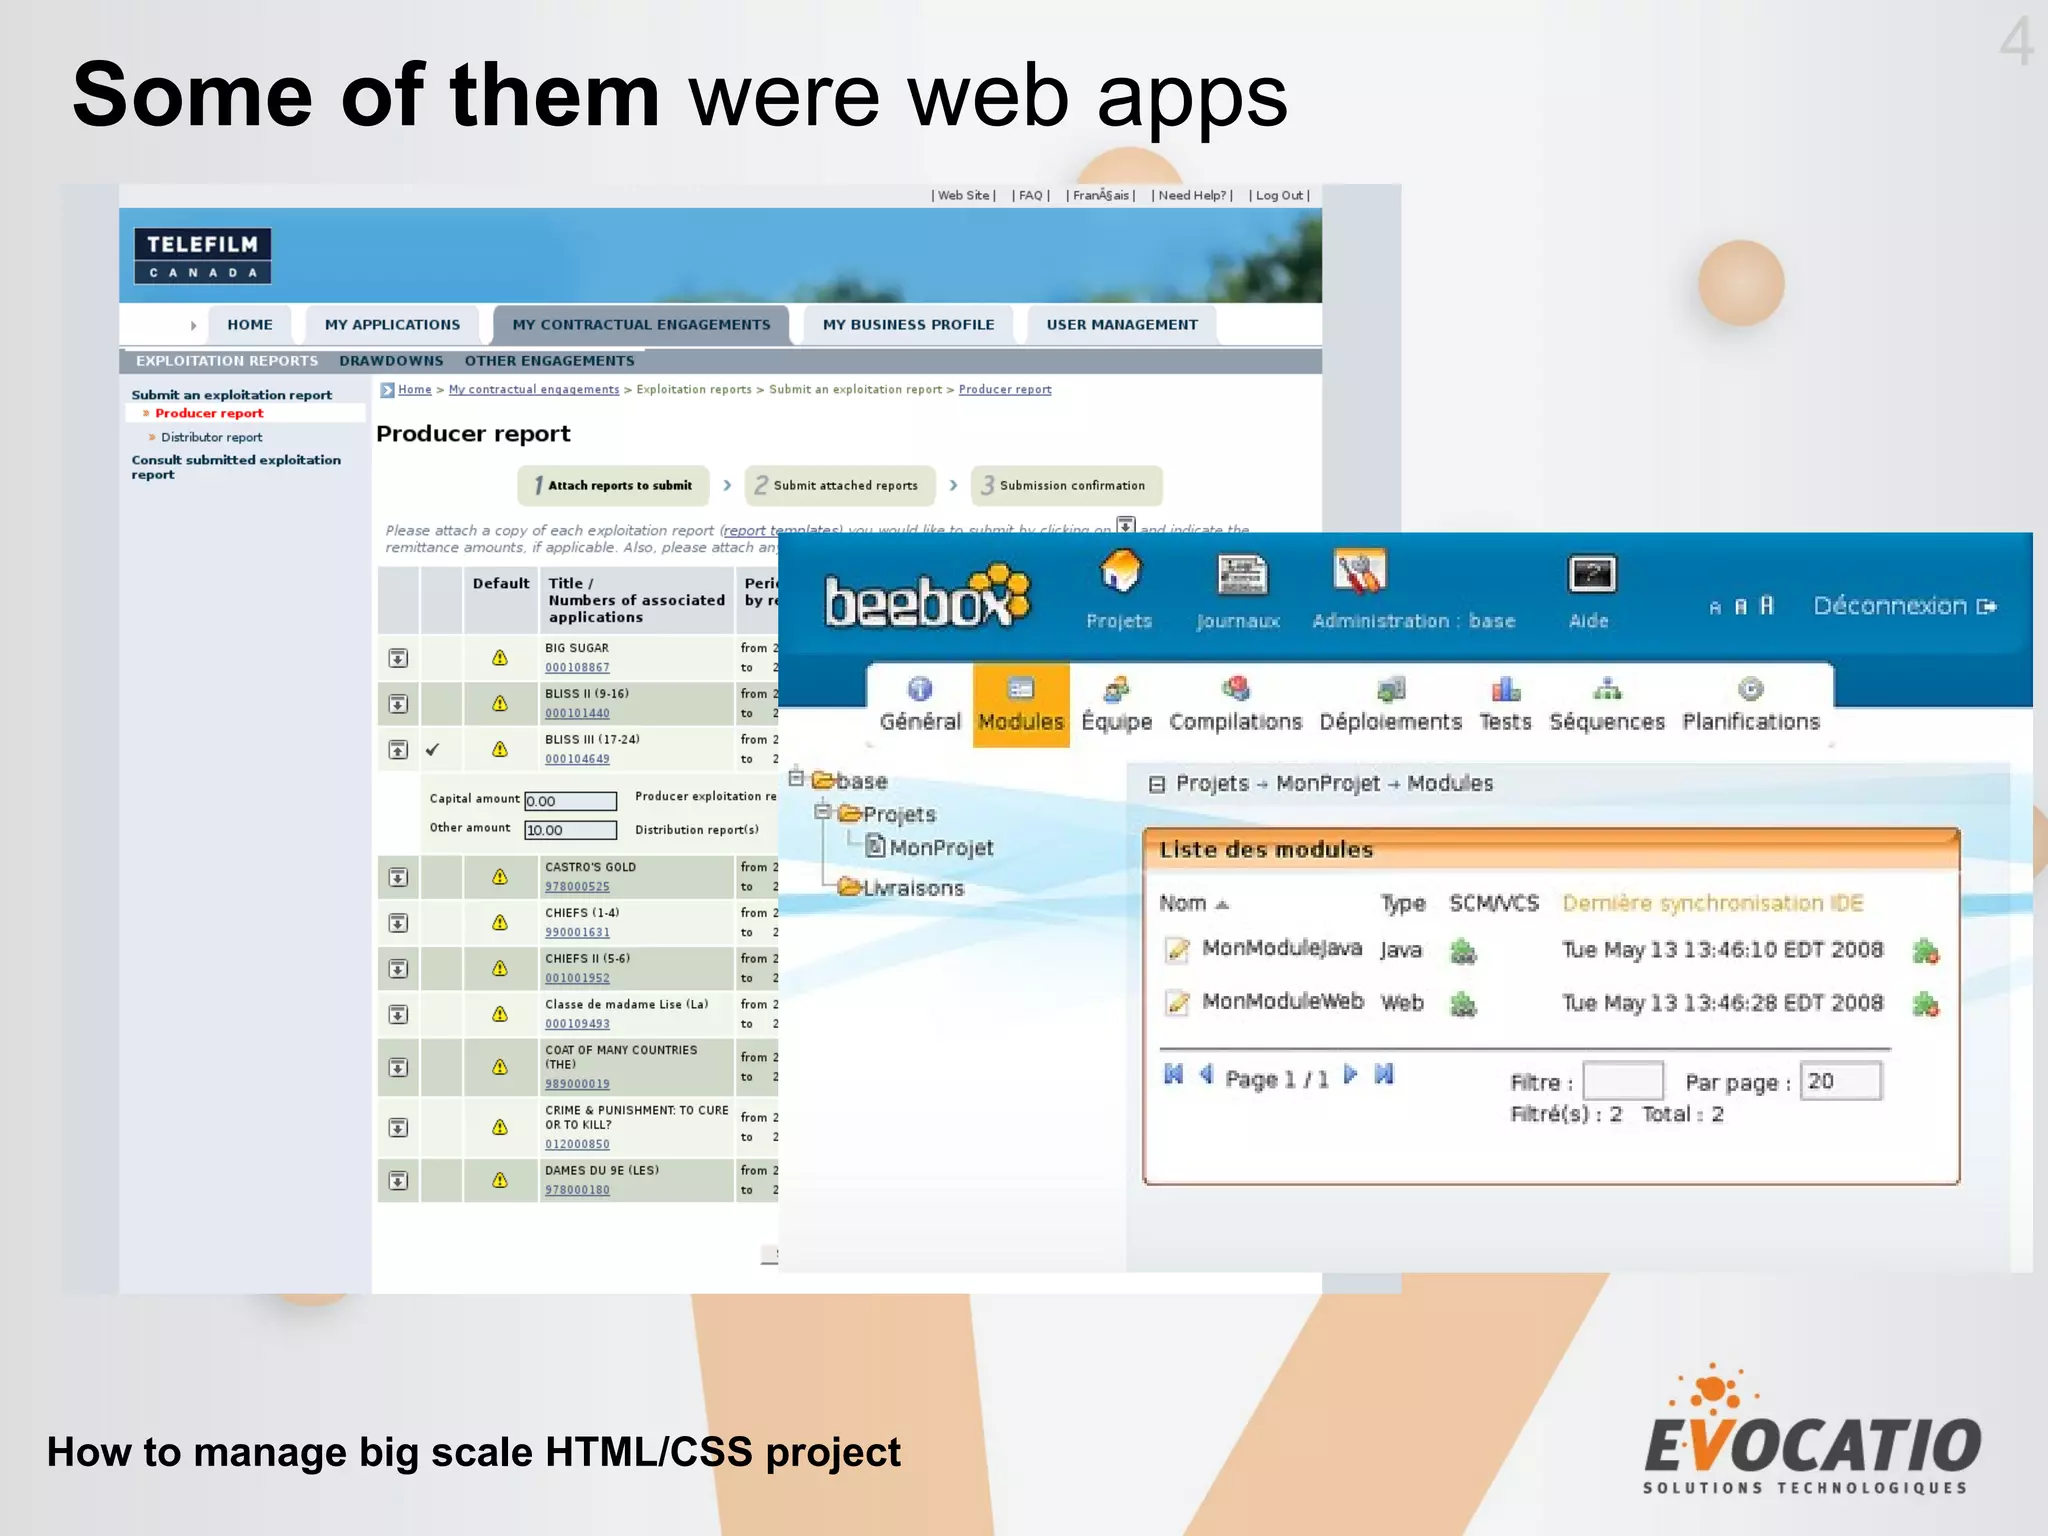Go to last page of modules

[1384, 1074]
